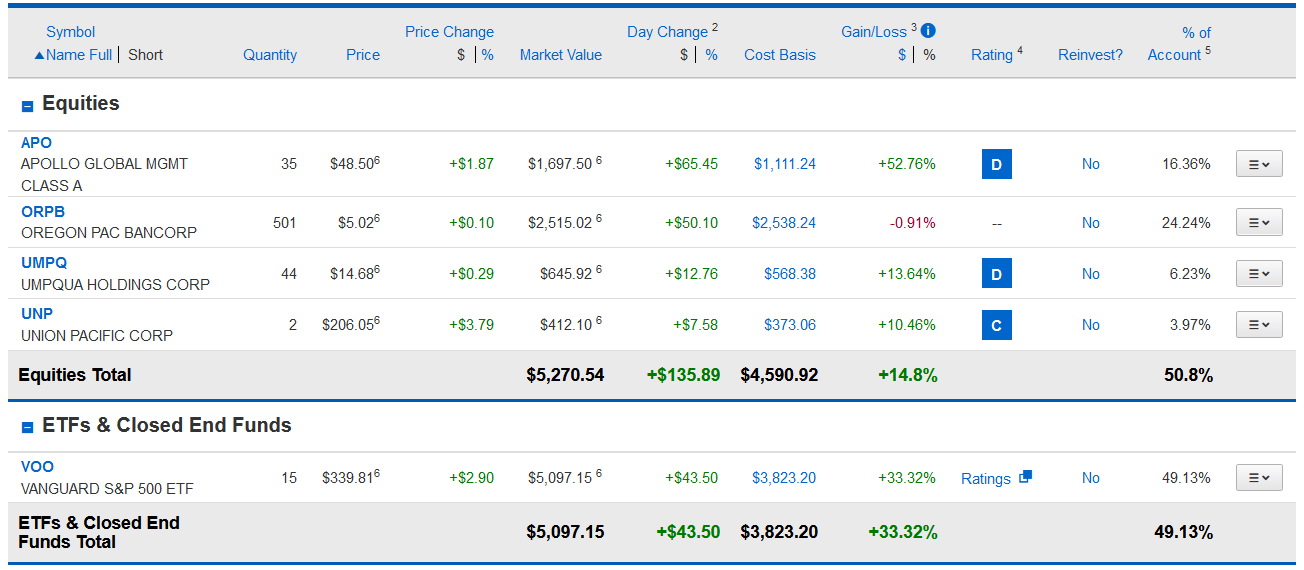Open the ORPB symbol link
Screen dimensions: 1304x570
[43, 212]
